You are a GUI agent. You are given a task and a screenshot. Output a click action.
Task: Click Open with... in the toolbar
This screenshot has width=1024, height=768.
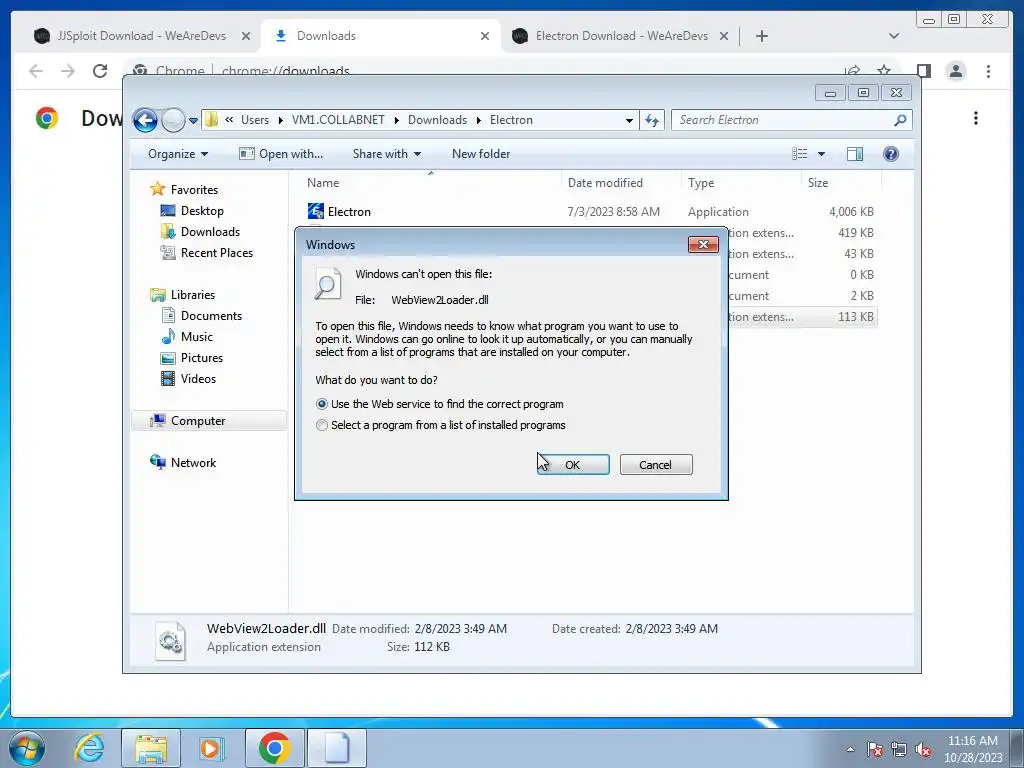(281, 154)
